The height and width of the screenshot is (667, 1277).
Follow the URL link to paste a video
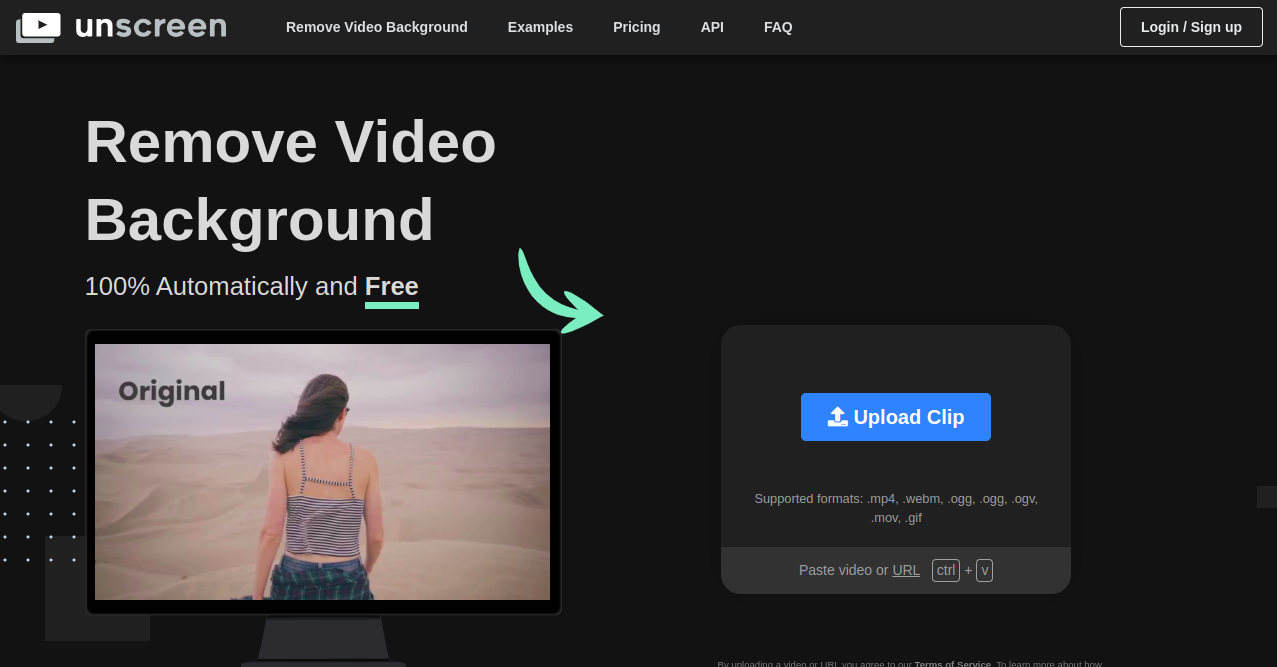[906, 570]
